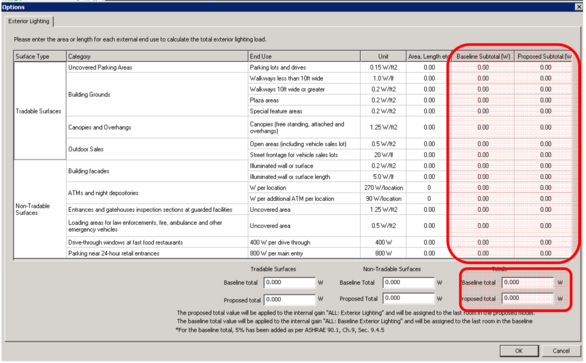Select the Building Grounds category cell
This screenshot has height=363, width=586.
coord(157,95)
